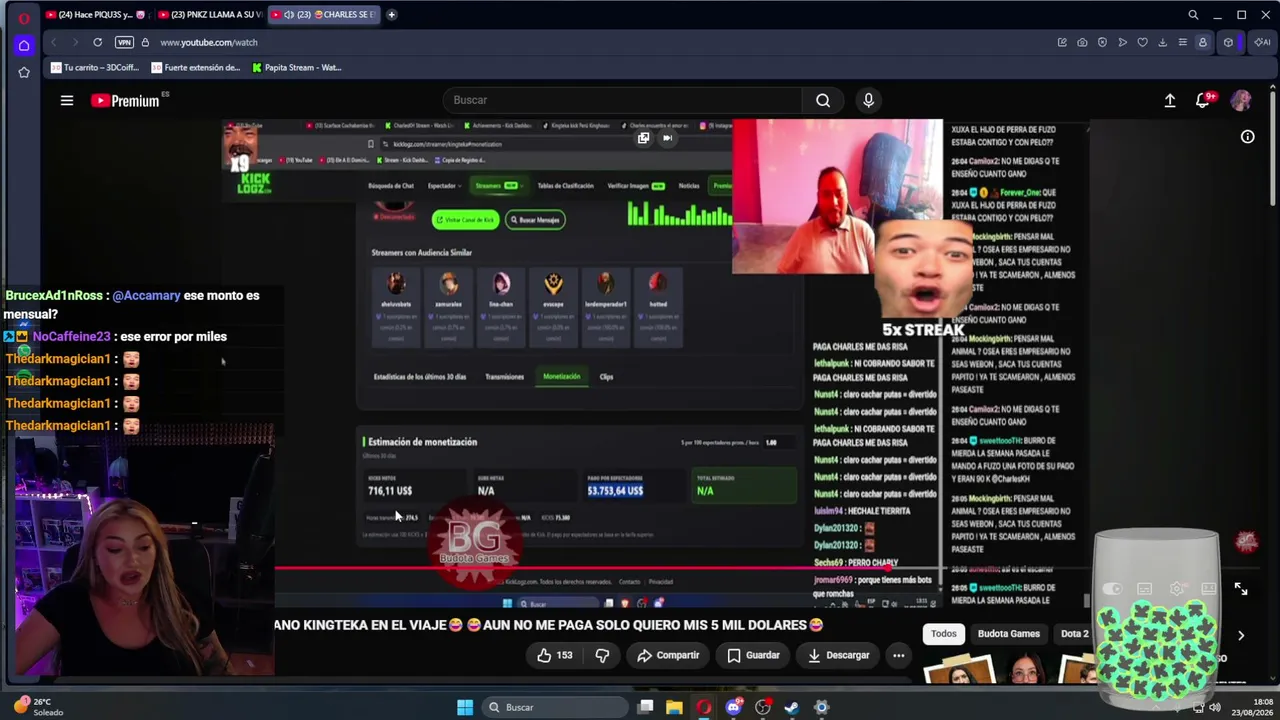The width and height of the screenshot is (1280, 720).
Task: Start voice search with the microphone
Action: coord(868,100)
